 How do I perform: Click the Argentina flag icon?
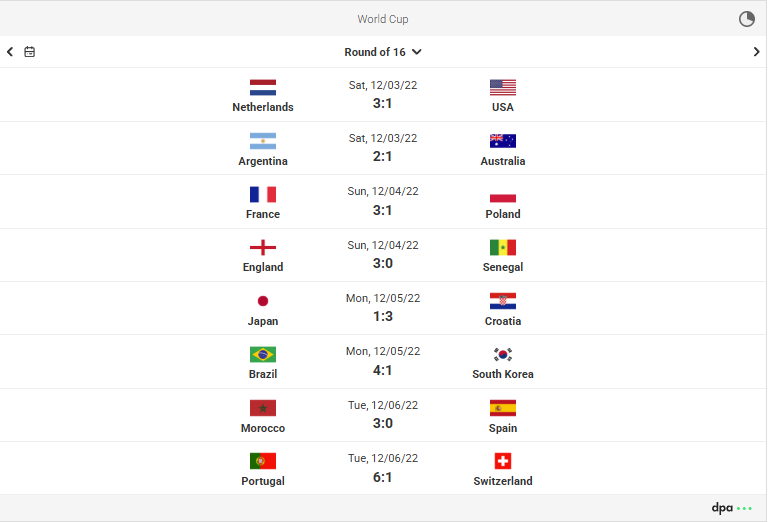coord(263,141)
